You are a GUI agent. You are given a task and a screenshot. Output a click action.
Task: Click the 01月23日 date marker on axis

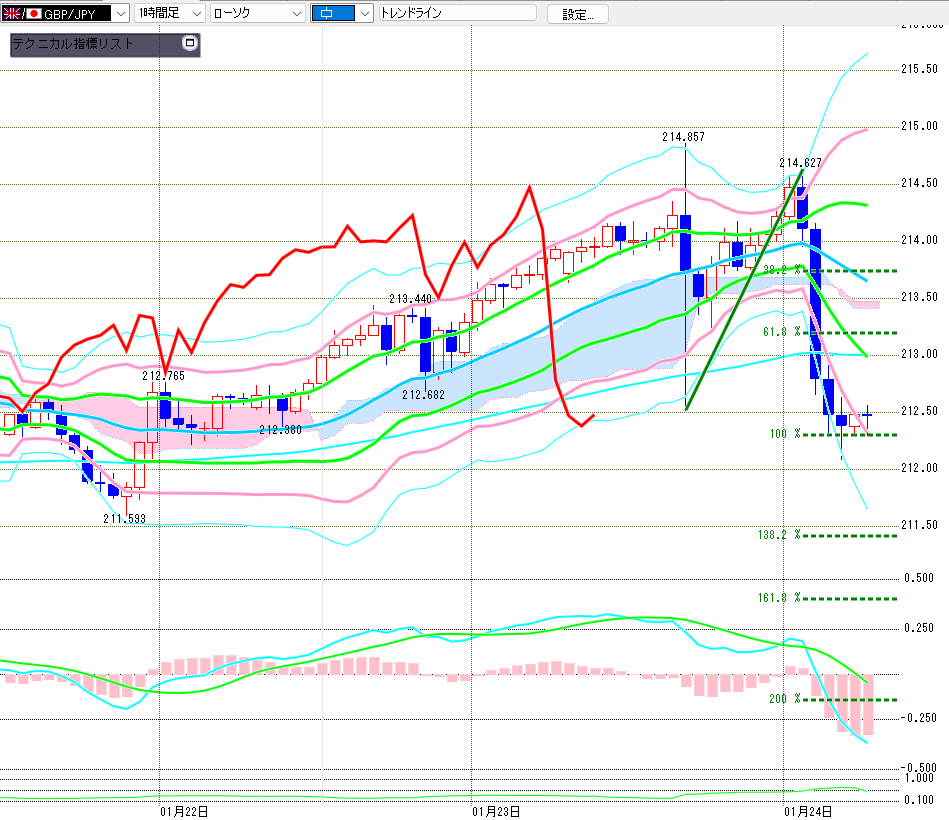497,810
